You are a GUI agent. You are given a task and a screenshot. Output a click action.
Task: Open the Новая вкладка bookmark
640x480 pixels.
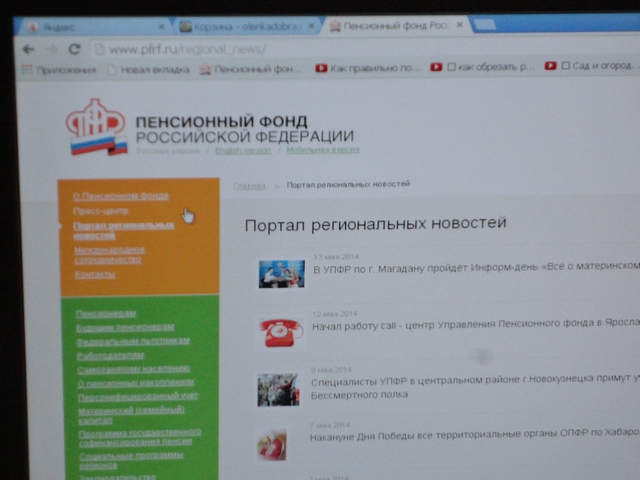click(148, 69)
